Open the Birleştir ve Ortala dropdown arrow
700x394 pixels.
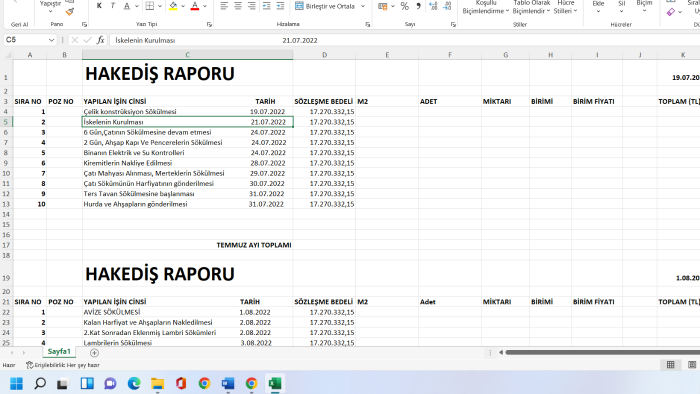363,6
